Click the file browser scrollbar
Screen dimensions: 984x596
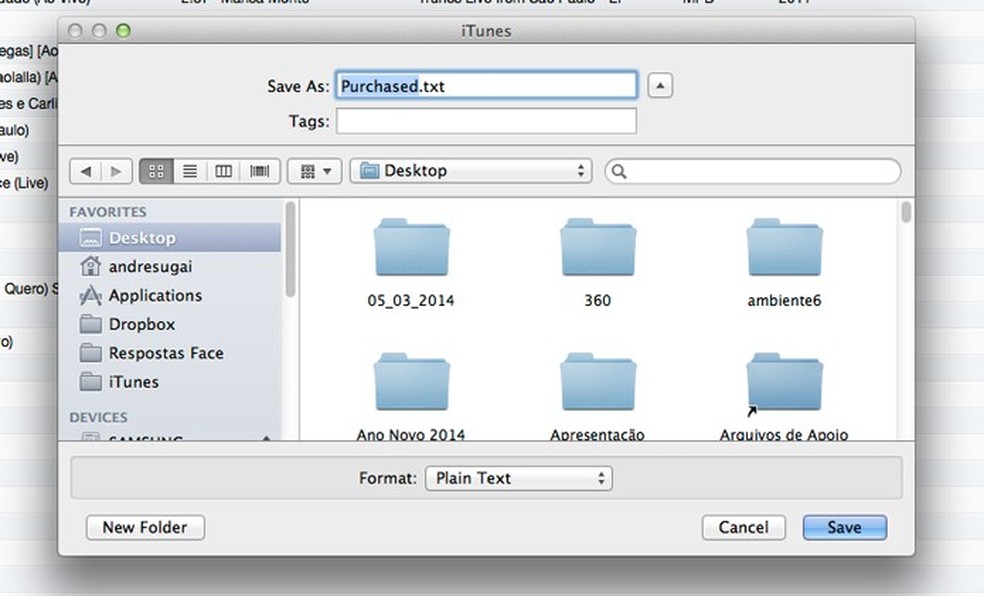(x=906, y=212)
